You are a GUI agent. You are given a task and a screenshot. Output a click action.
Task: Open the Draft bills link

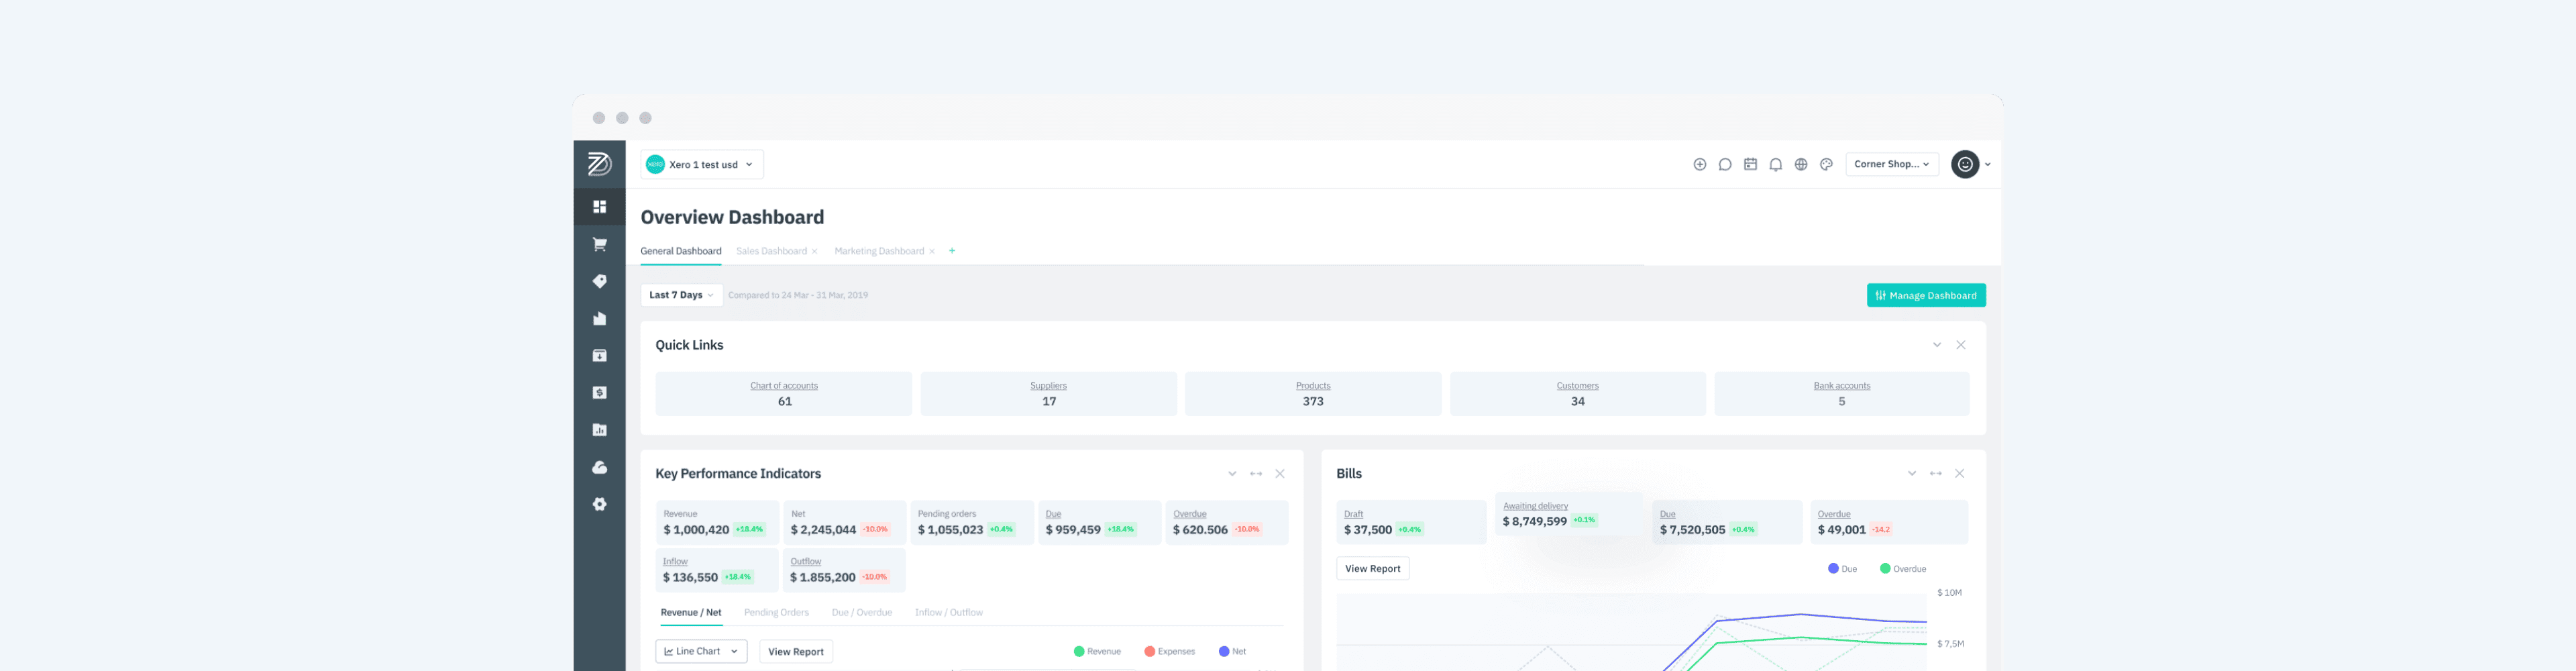coord(1353,514)
